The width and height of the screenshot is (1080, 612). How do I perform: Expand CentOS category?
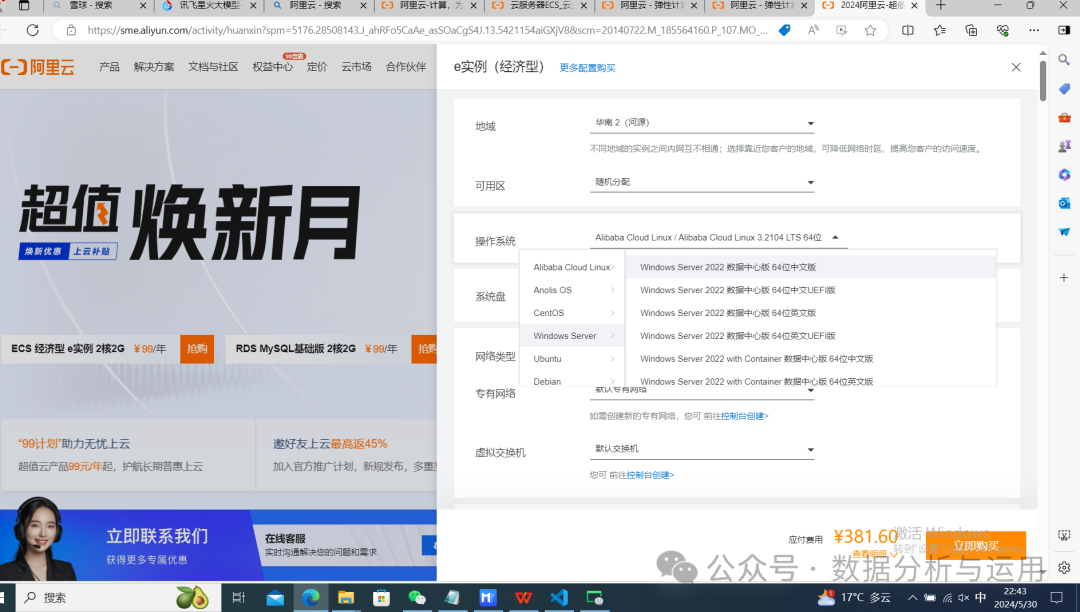(x=573, y=313)
